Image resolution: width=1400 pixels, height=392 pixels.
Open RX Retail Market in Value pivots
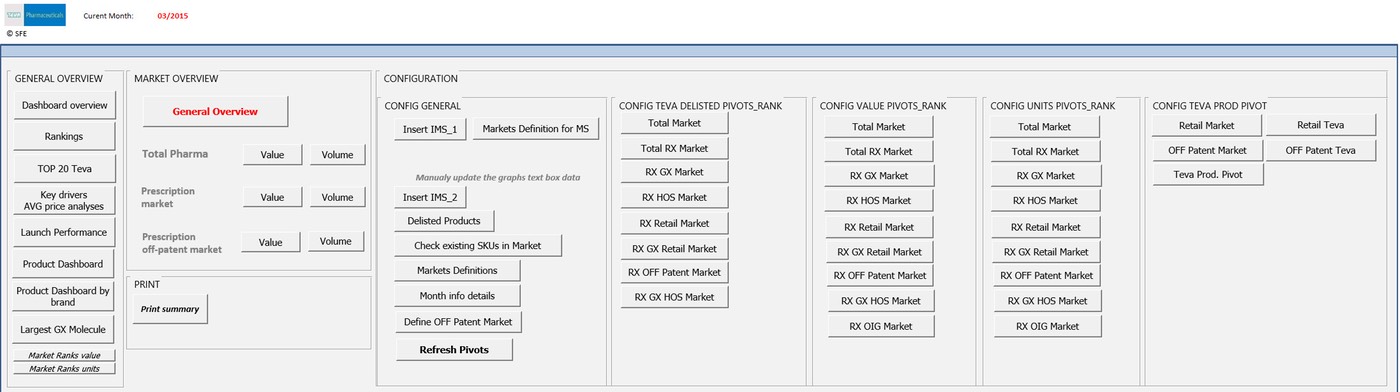click(x=879, y=227)
